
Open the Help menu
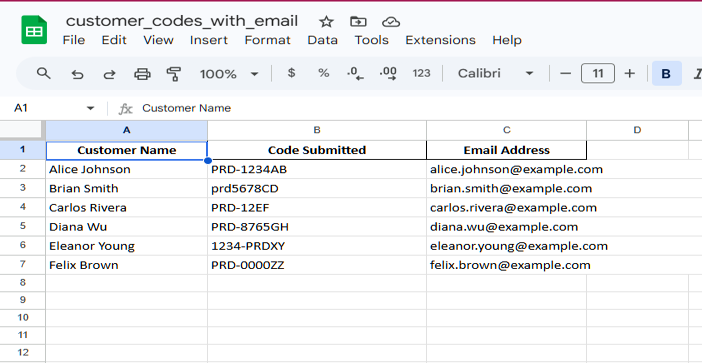(507, 40)
